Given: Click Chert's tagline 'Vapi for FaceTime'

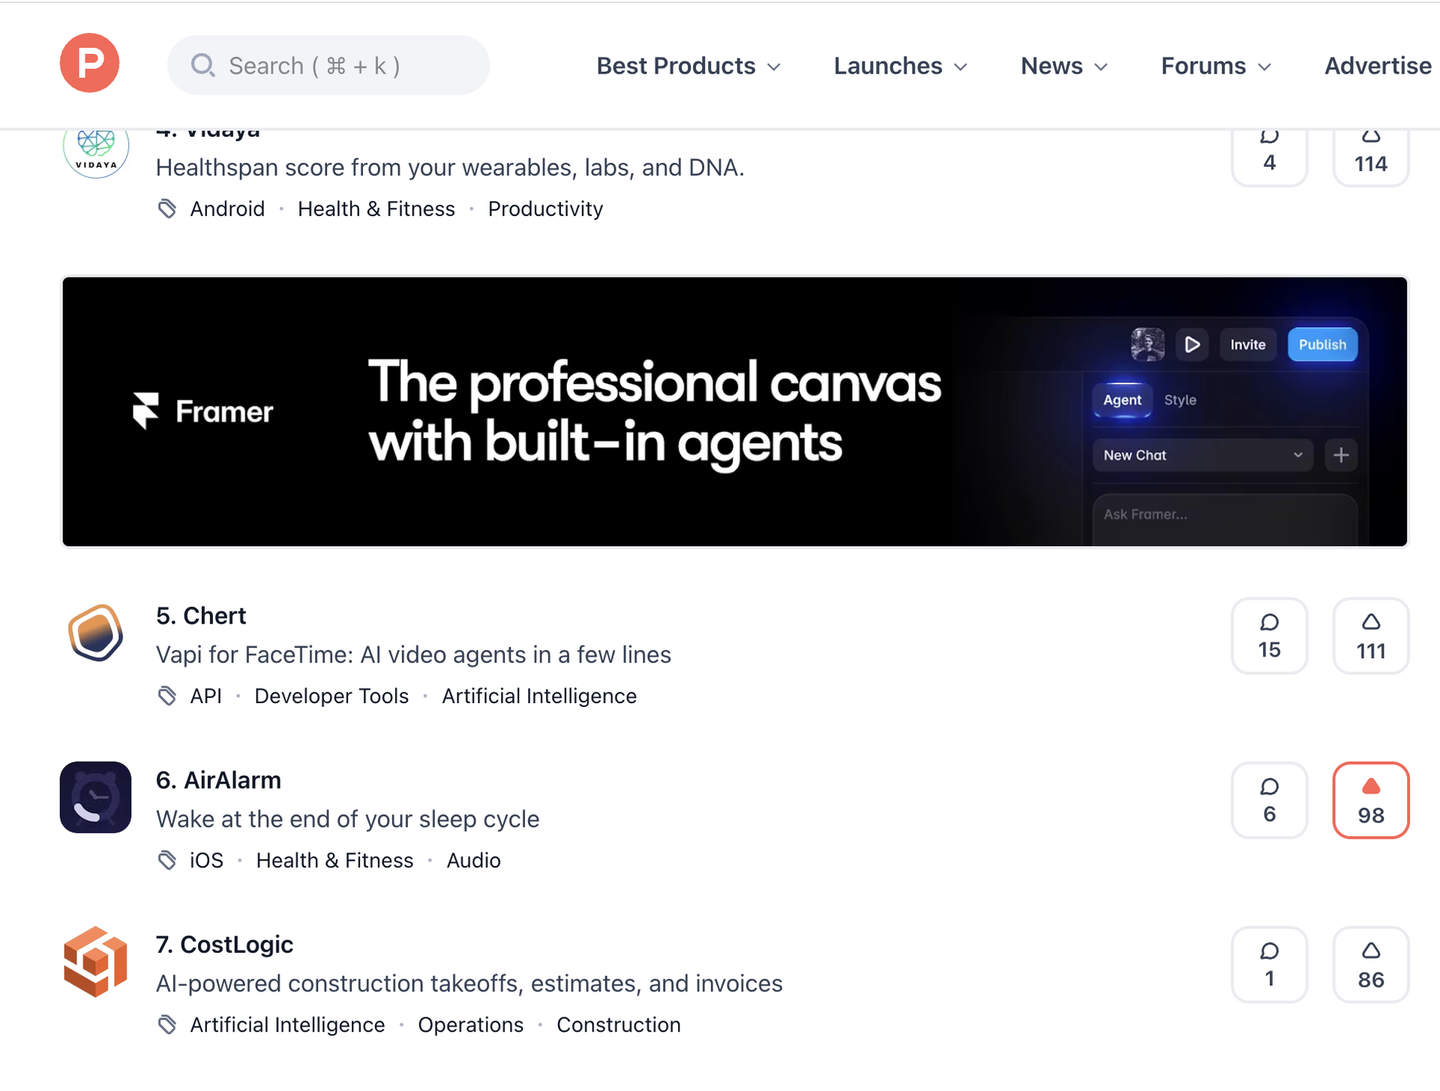Looking at the screenshot, I should (414, 655).
